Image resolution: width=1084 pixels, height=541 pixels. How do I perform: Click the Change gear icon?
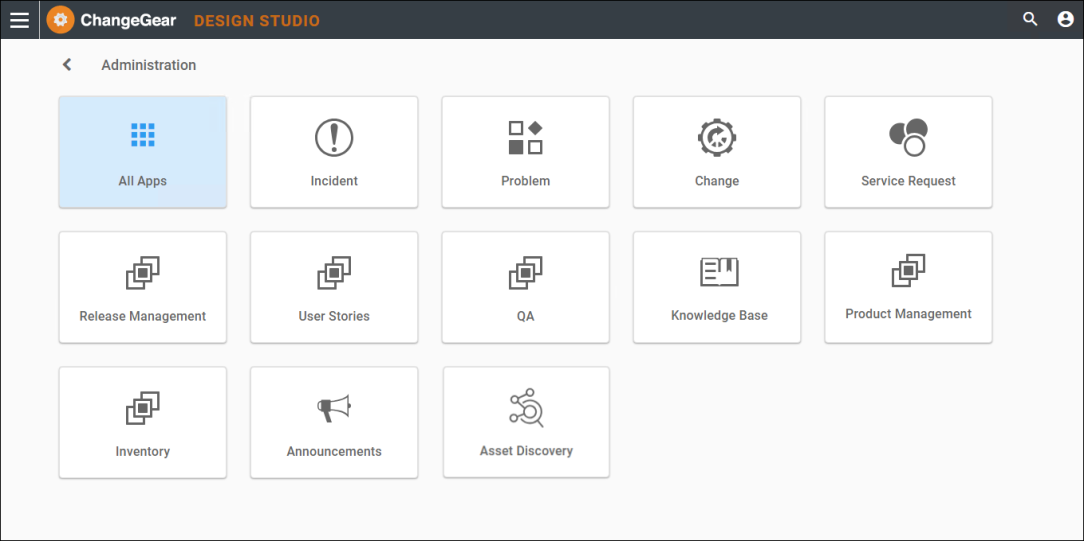717,137
